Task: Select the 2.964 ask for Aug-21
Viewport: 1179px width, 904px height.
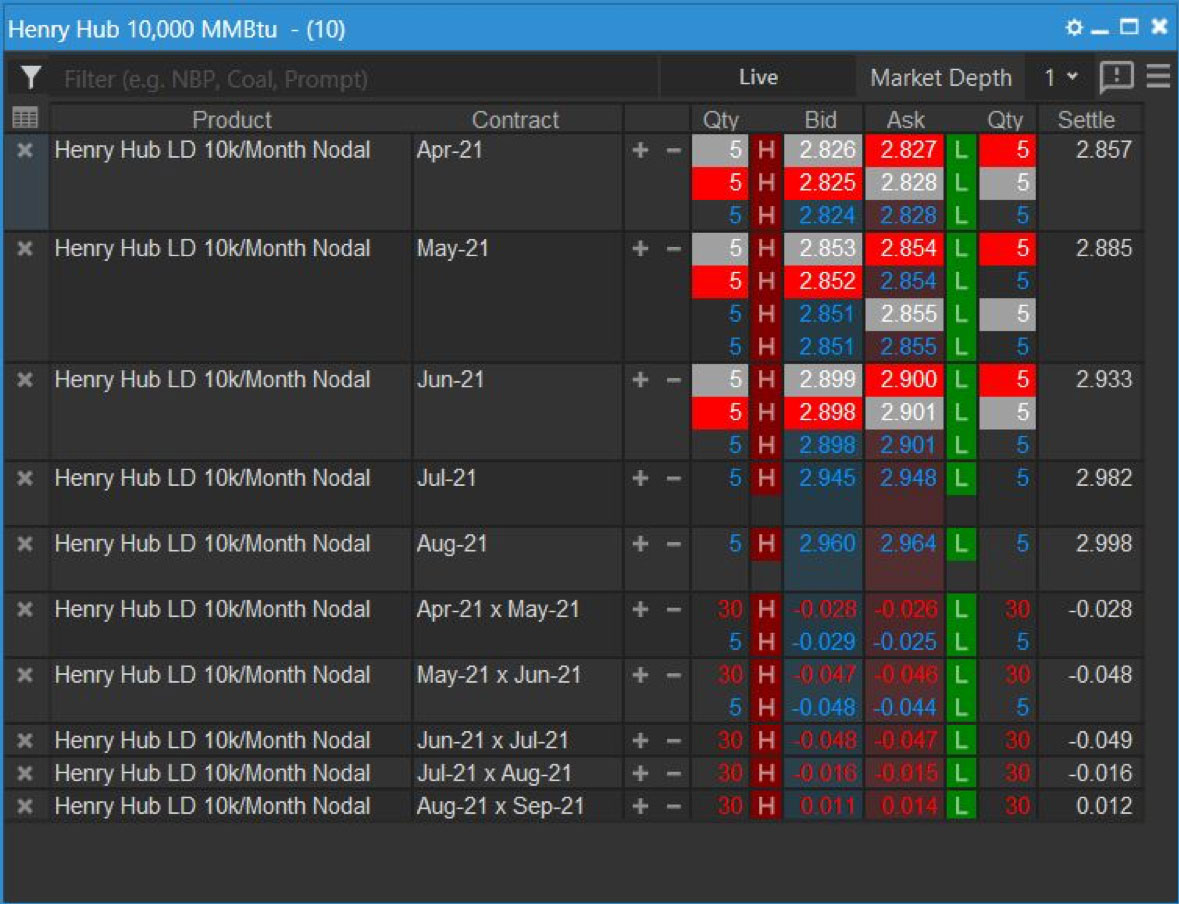Action: (905, 543)
